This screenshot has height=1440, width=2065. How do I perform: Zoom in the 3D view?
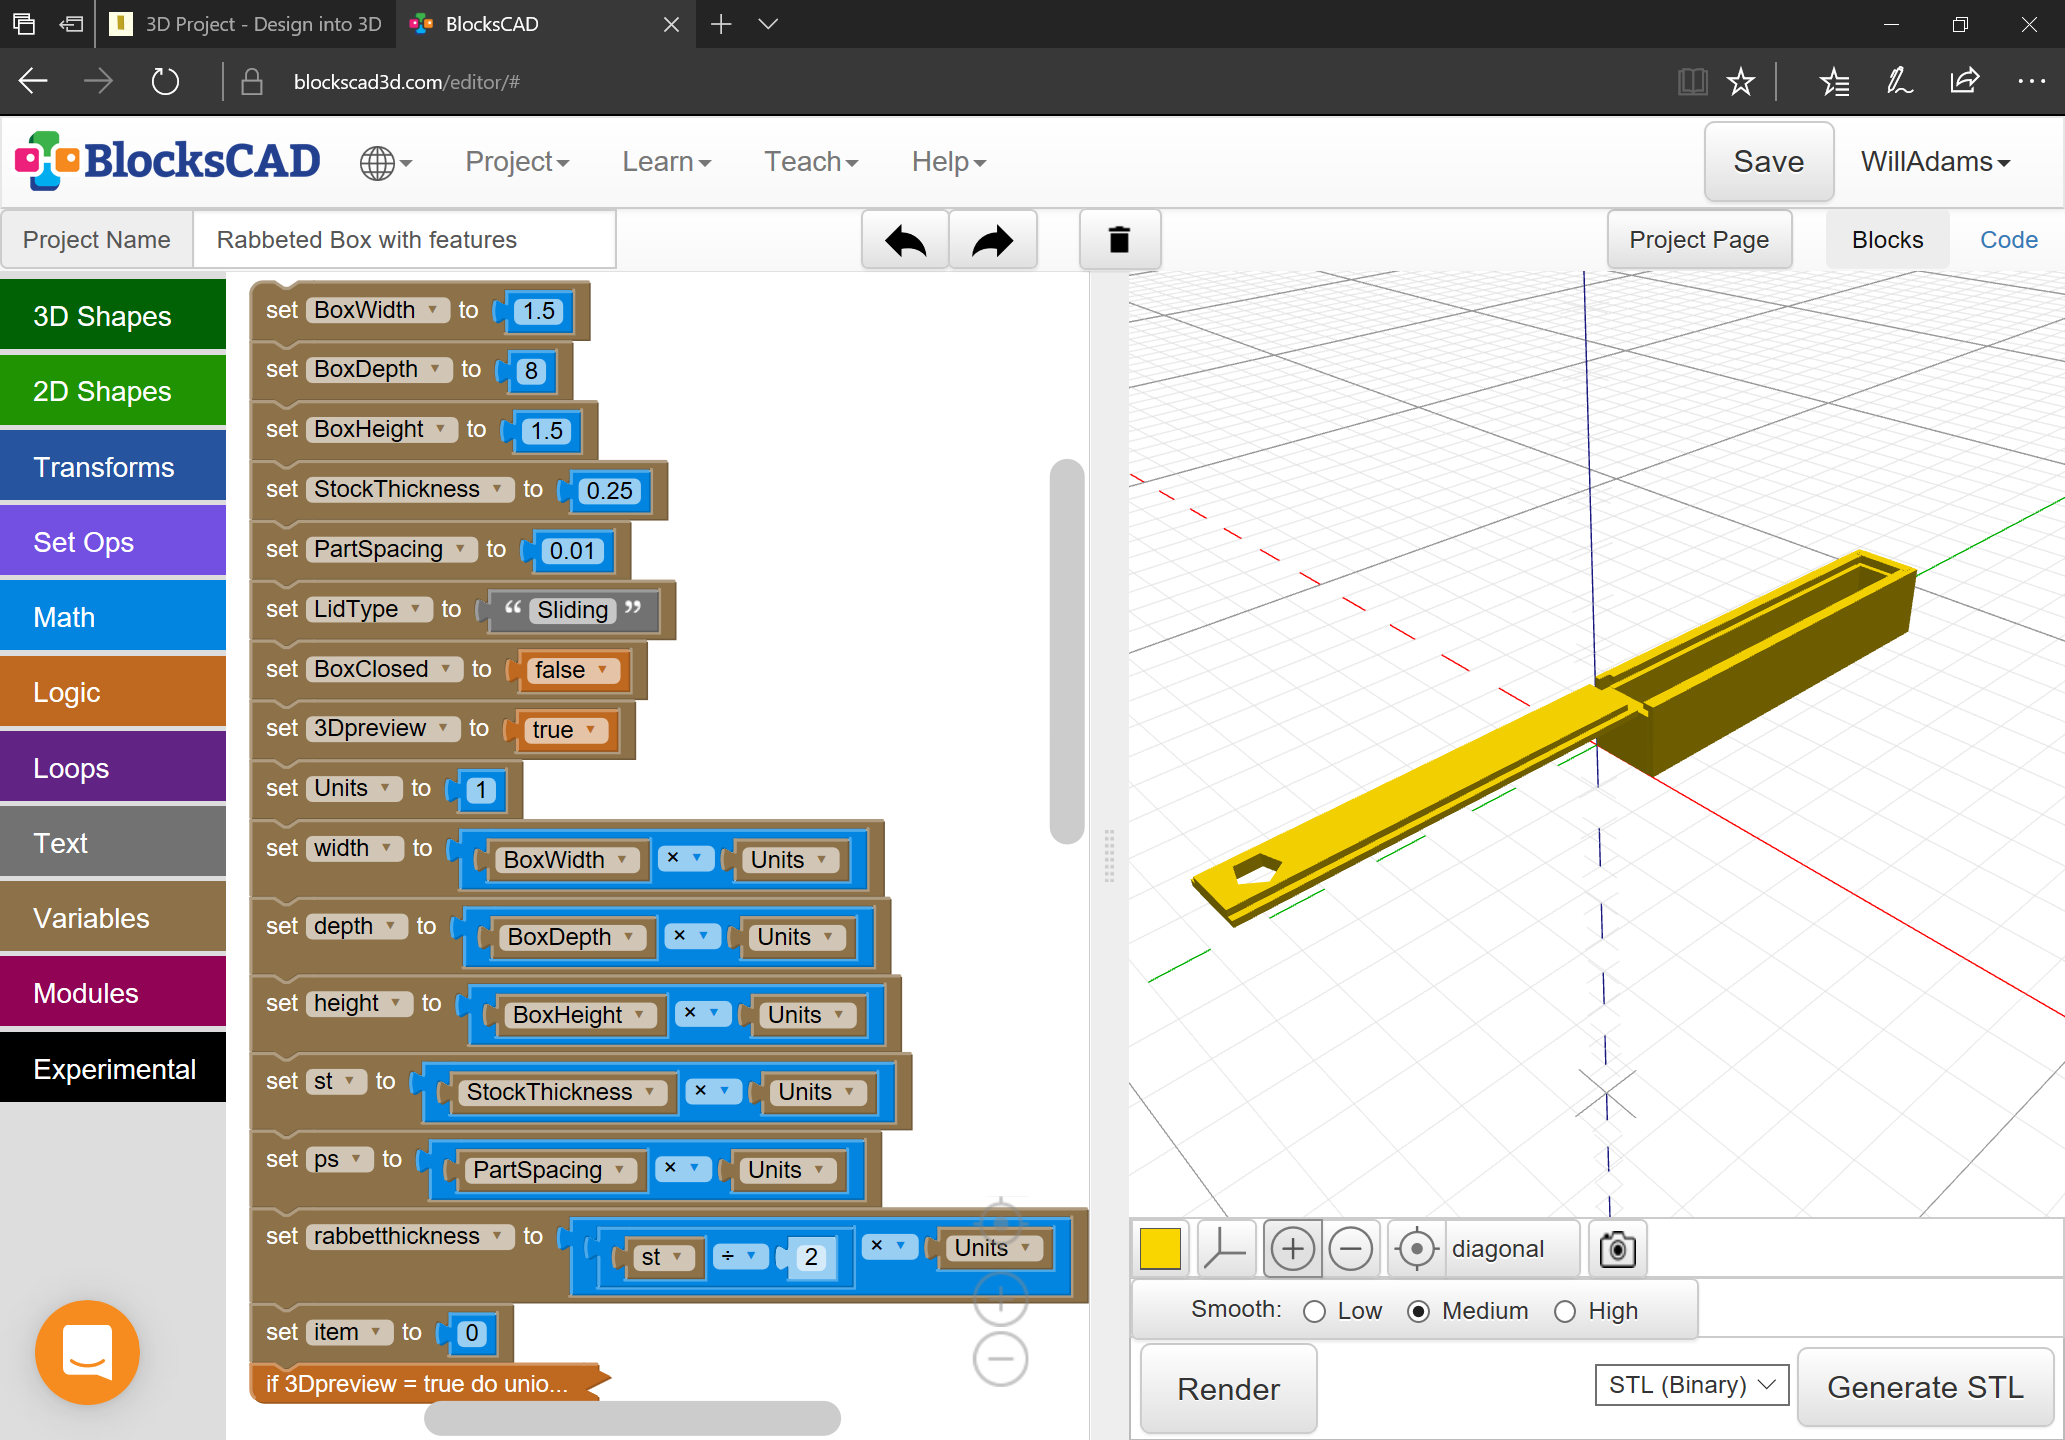pos(1292,1249)
